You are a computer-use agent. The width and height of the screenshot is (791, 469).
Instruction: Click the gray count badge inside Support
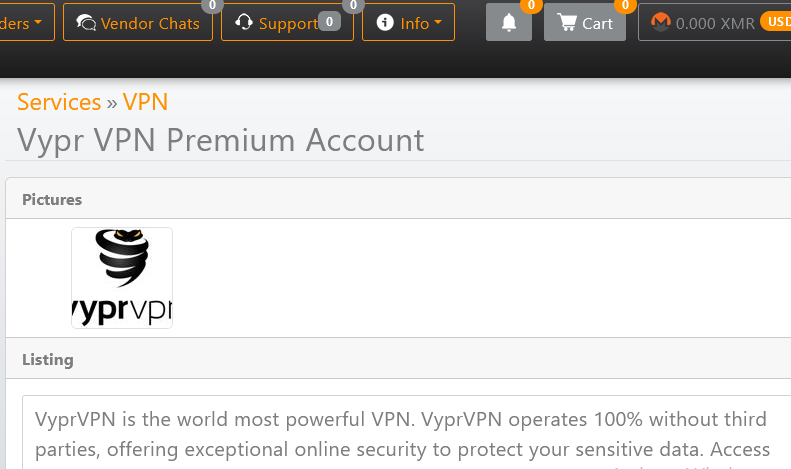pos(328,21)
